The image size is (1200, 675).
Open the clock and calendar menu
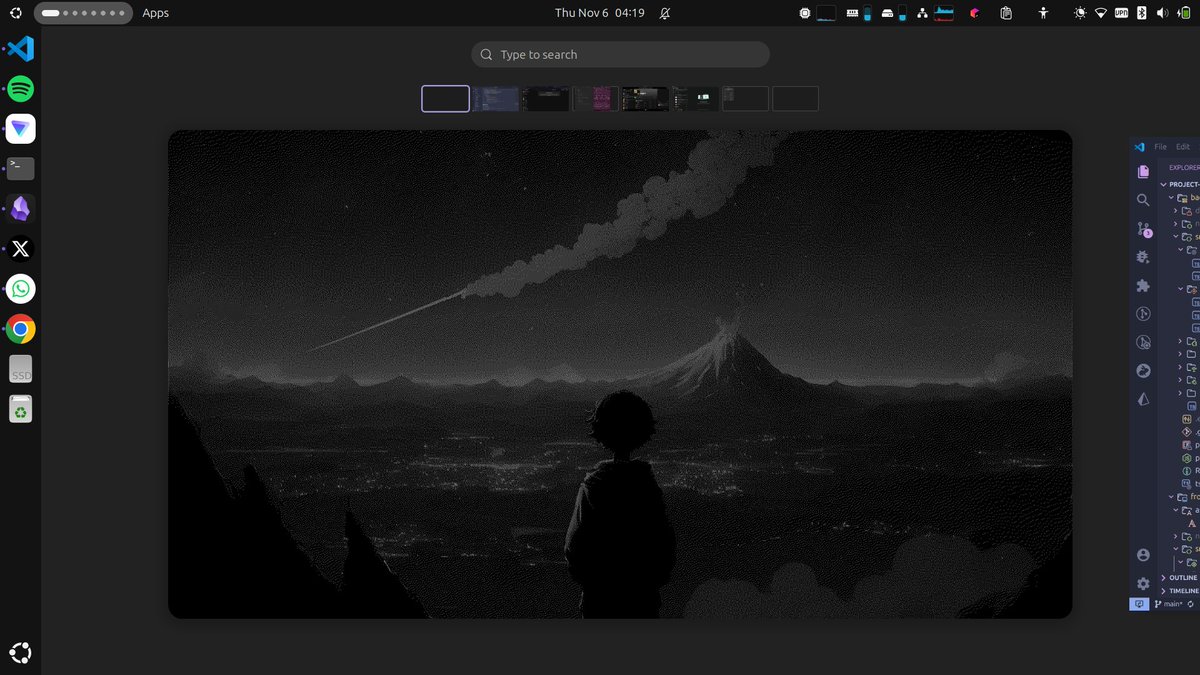[x=600, y=13]
